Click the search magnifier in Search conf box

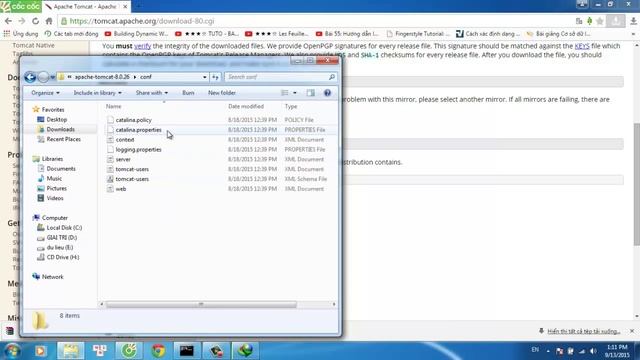332,77
